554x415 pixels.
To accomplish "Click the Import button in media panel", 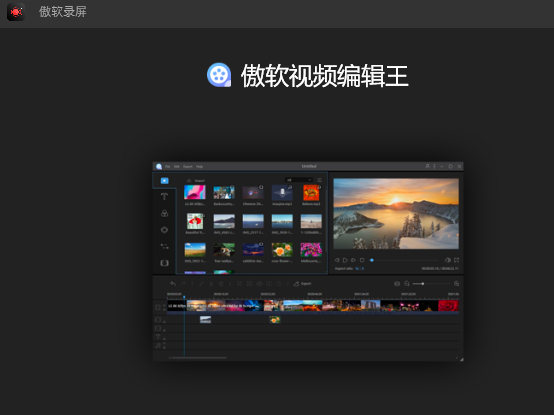I will 196,180.
